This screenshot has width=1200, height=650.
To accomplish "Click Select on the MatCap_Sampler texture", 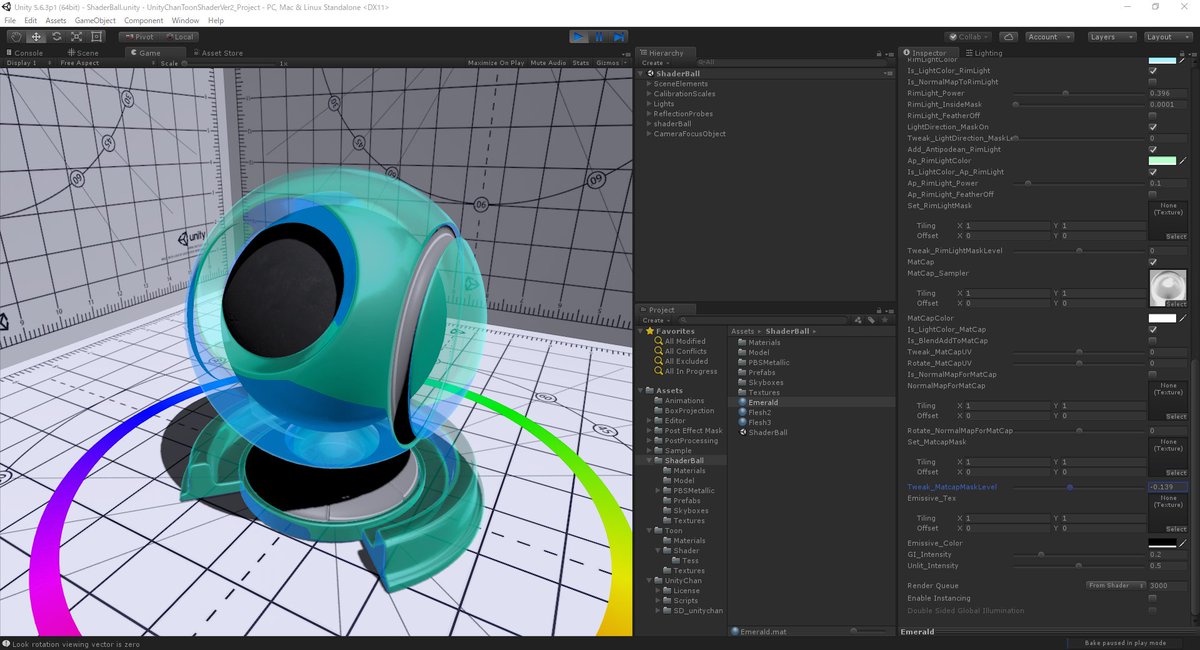I will pos(1175,303).
